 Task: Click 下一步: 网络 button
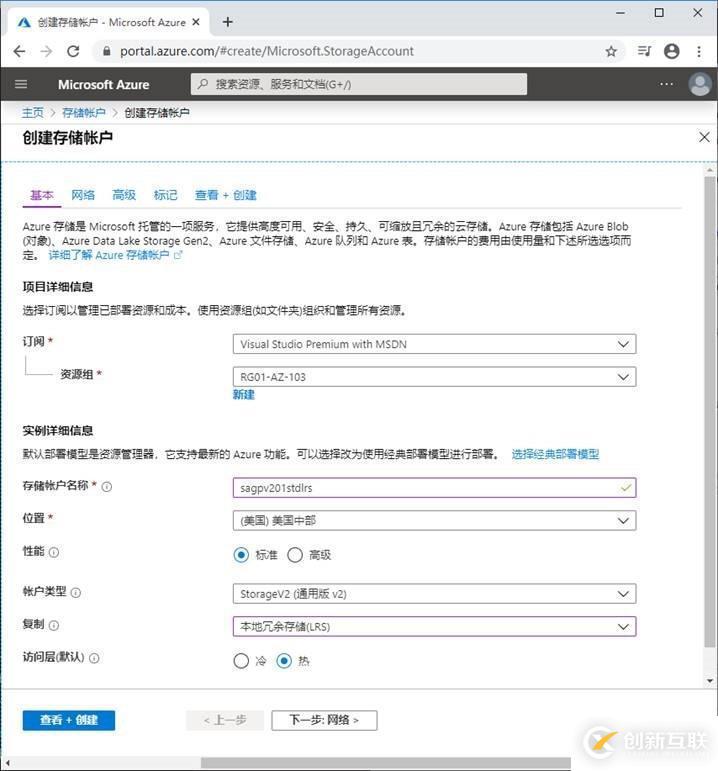click(324, 720)
